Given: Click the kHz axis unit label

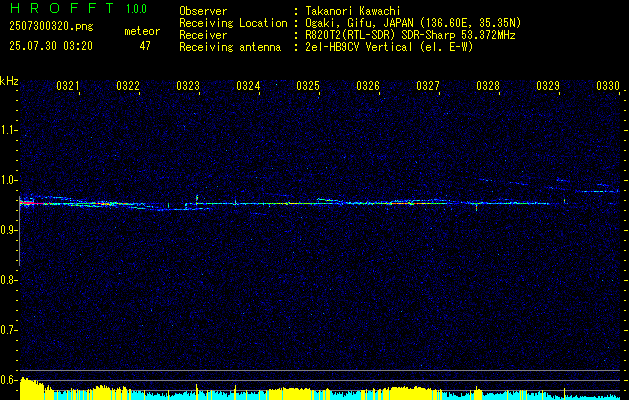Looking at the screenshot, I should click(9, 81).
